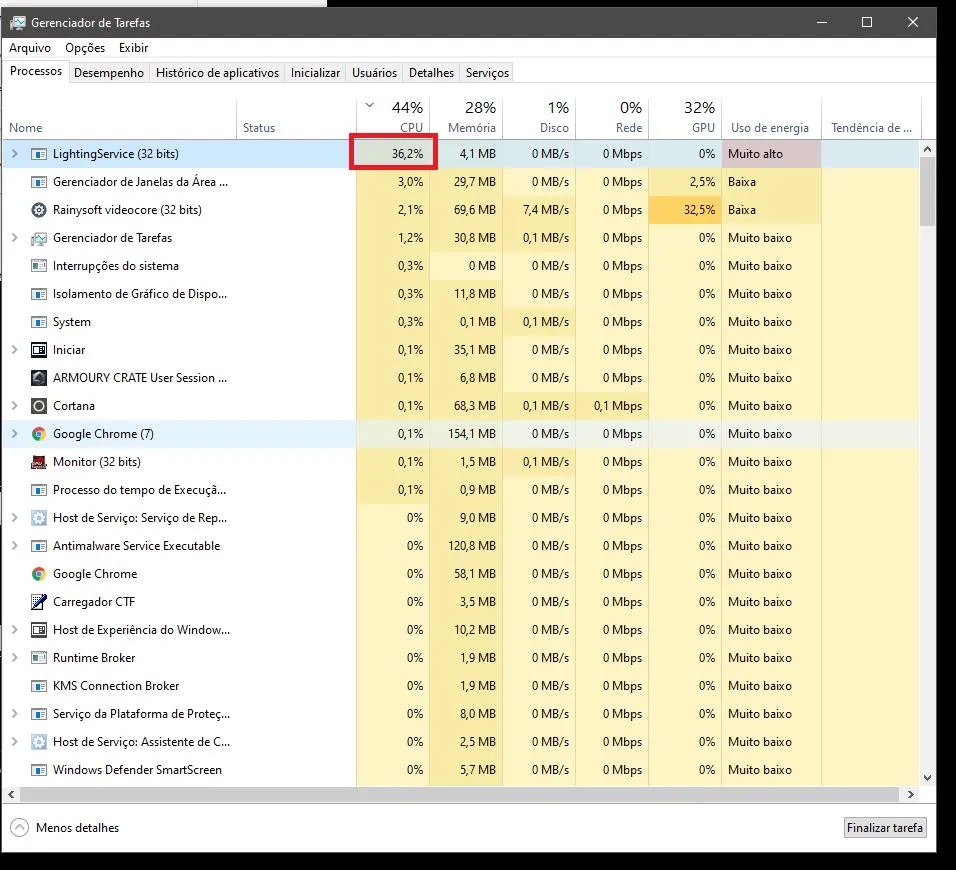Open the Exibir menu

point(134,48)
